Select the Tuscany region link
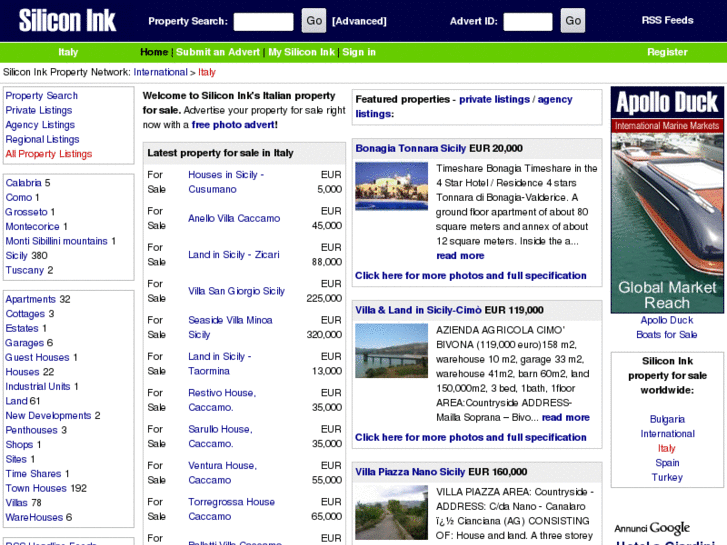Viewport: 727px width, 545px height. point(25,270)
